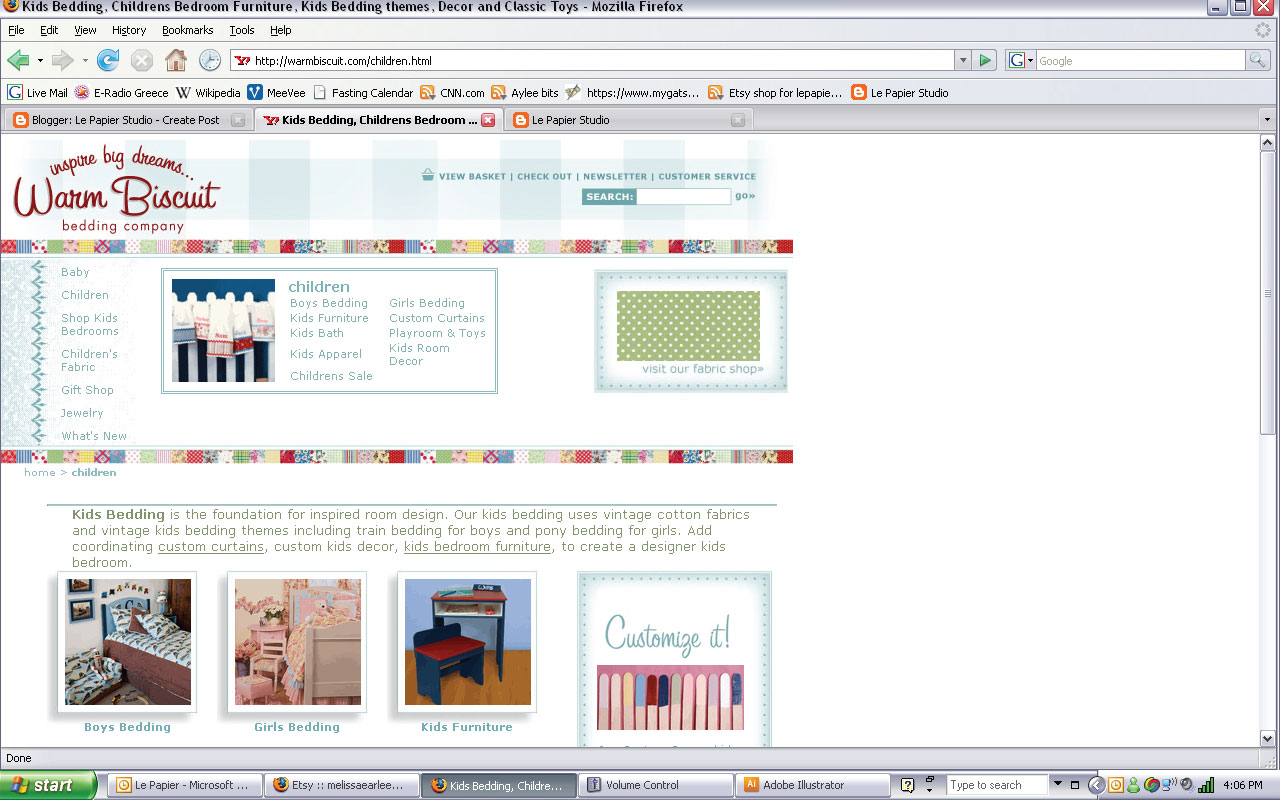Click the green Go arrow in address bar

[x=985, y=61]
